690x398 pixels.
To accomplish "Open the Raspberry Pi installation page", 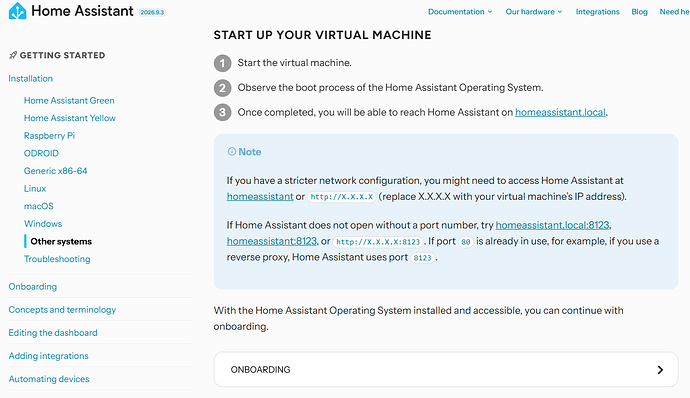I will [49, 136].
